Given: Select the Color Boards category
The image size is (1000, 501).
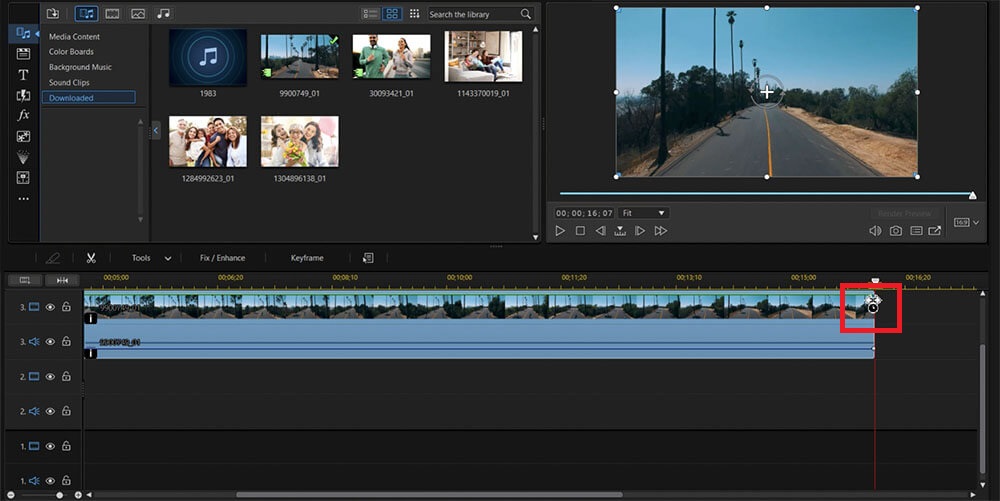Looking at the screenshot, I should coord(71,52).
